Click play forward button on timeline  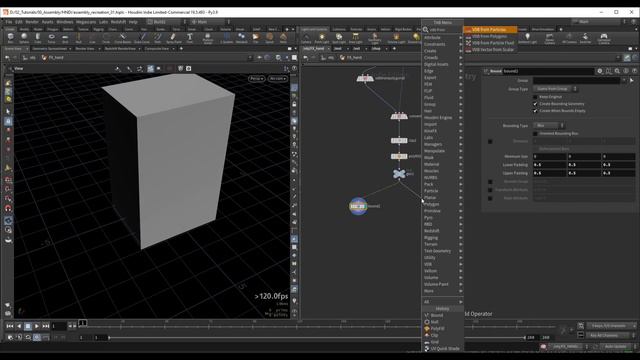click(x=37, y=326)
